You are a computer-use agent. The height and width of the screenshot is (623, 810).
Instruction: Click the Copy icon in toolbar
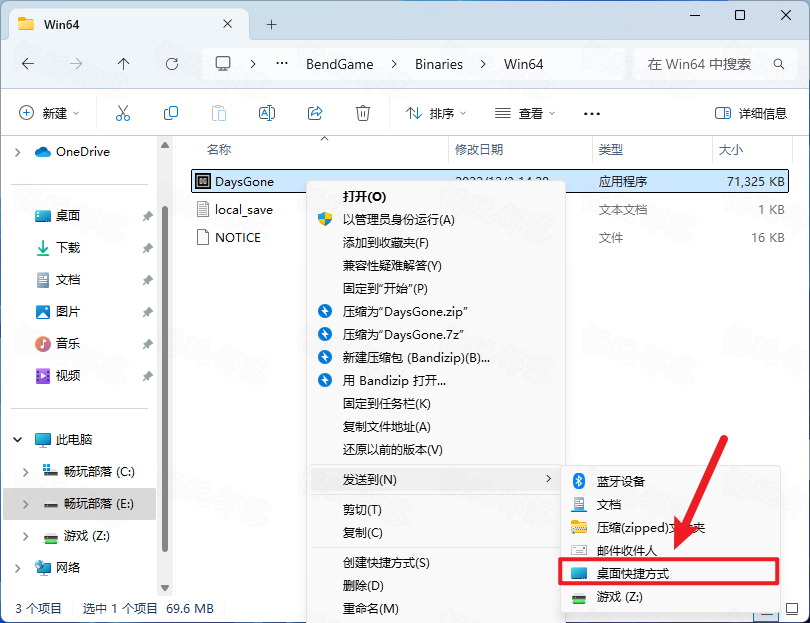(170, 113)
